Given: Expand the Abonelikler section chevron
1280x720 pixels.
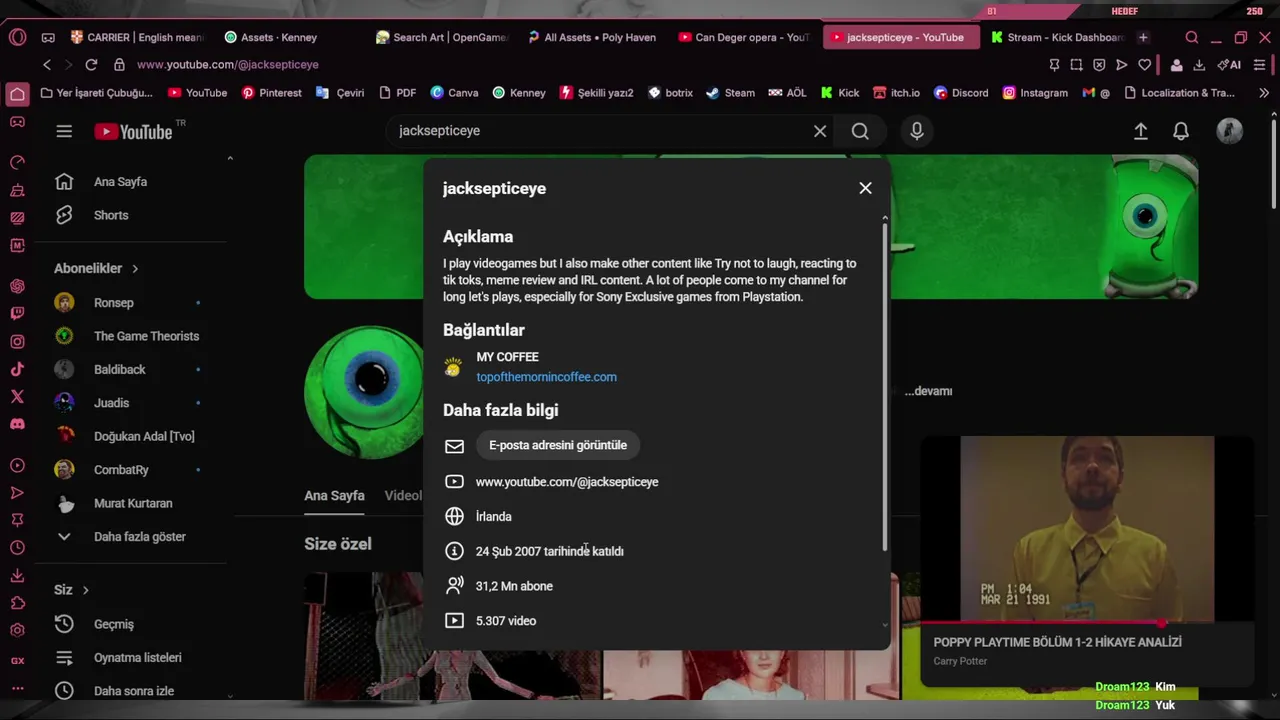Looking at the screenshot, I should (135, 268).
